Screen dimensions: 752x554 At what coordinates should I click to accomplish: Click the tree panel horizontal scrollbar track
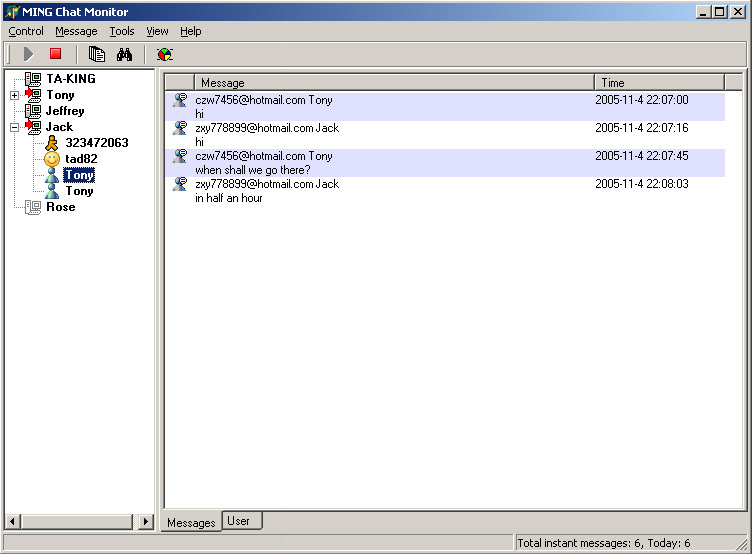[77, 521]
